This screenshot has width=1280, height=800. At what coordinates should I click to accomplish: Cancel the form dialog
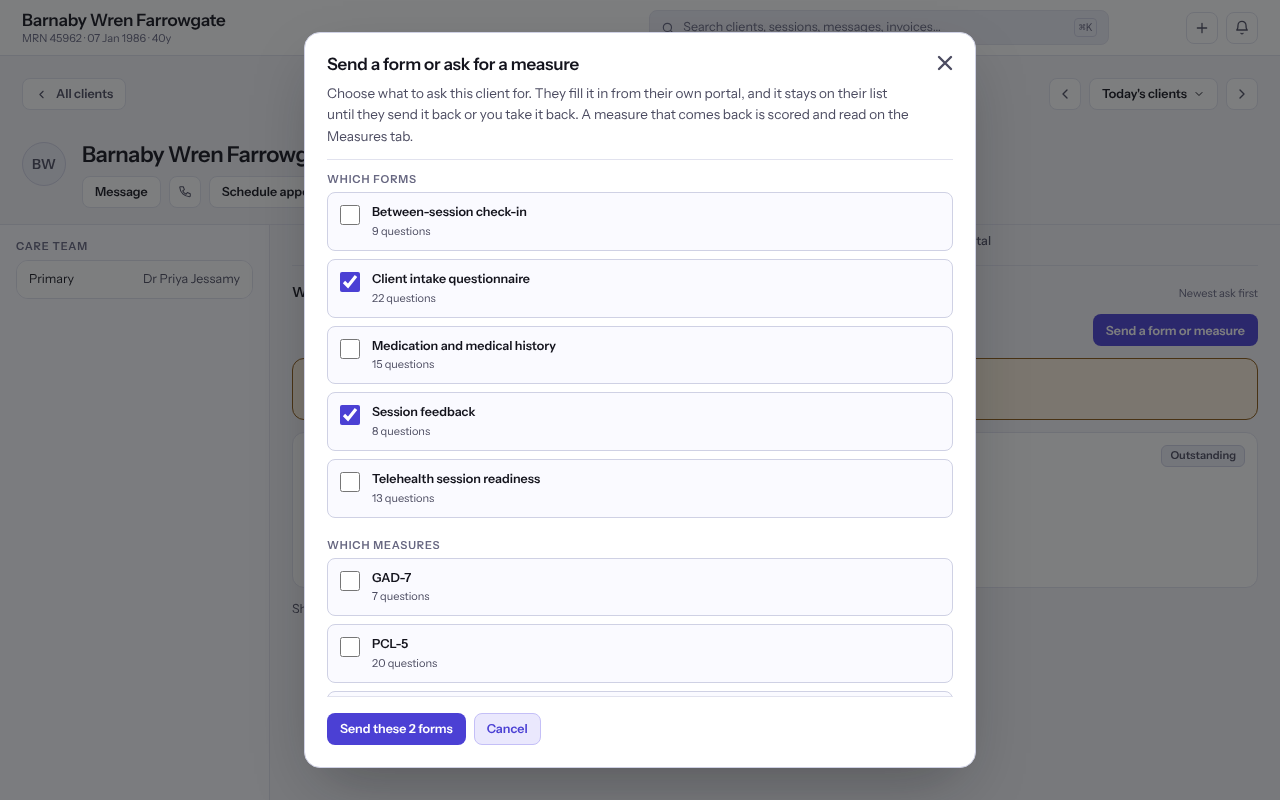point(507,729)
